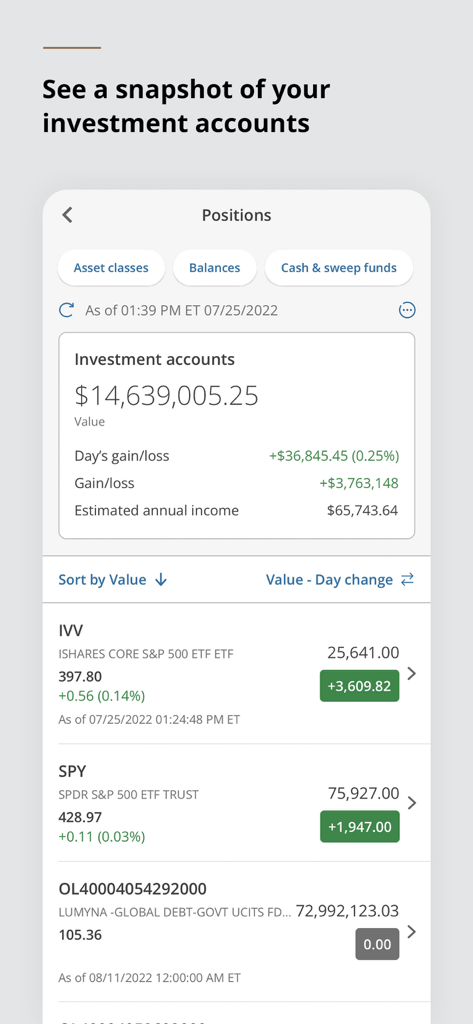This screenshot has width=473, height=1024.
Task: Swap column view with the arrows icon
Action: click(408, 579)
